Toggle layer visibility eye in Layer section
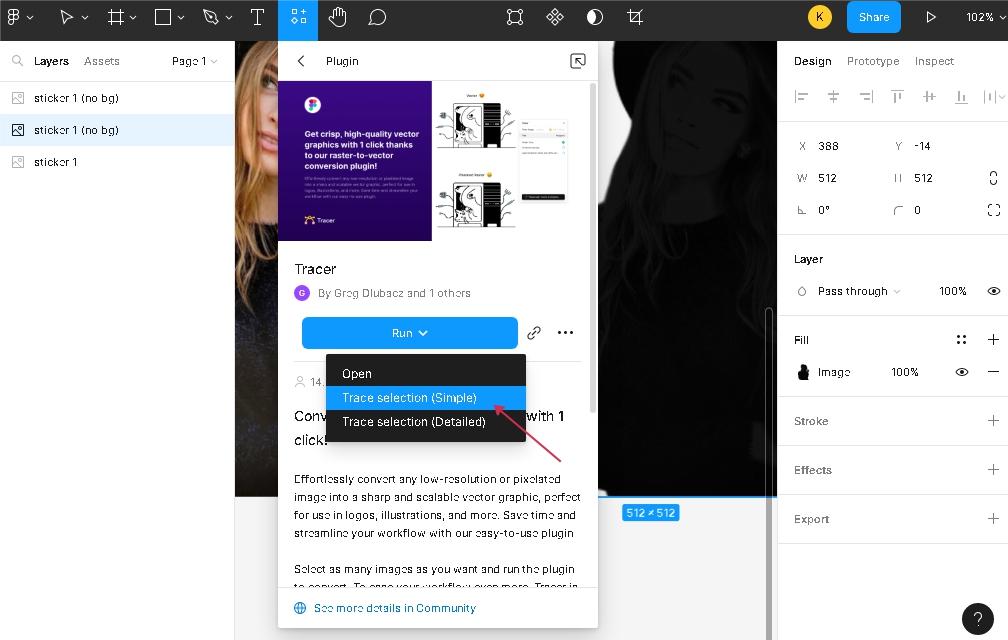The image size is (1008, 640). pyautogui.click(x=993, y=291)
